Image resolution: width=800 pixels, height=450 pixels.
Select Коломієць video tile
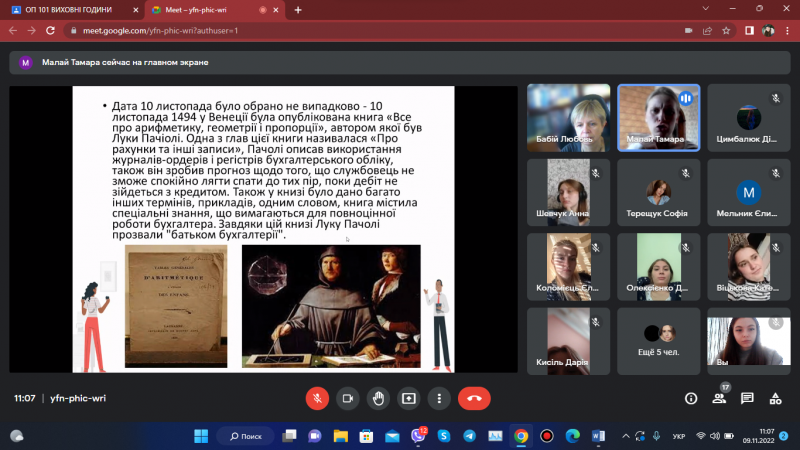[568, 267]
